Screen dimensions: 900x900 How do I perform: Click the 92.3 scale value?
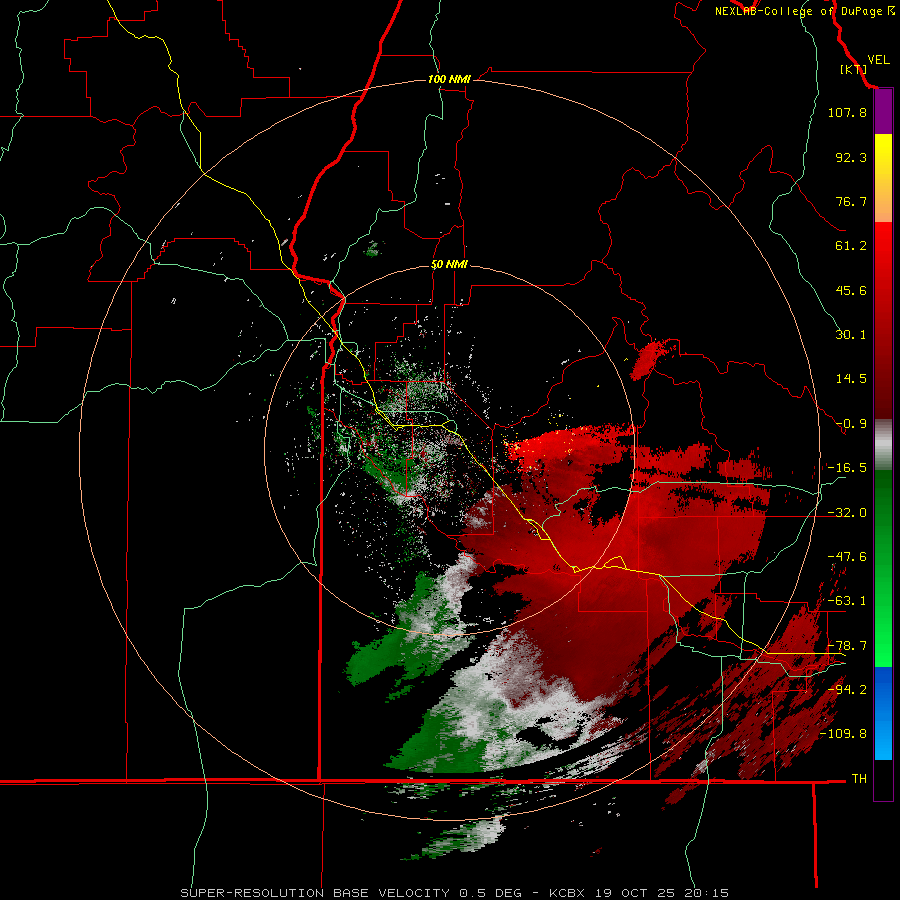point(851,157)
